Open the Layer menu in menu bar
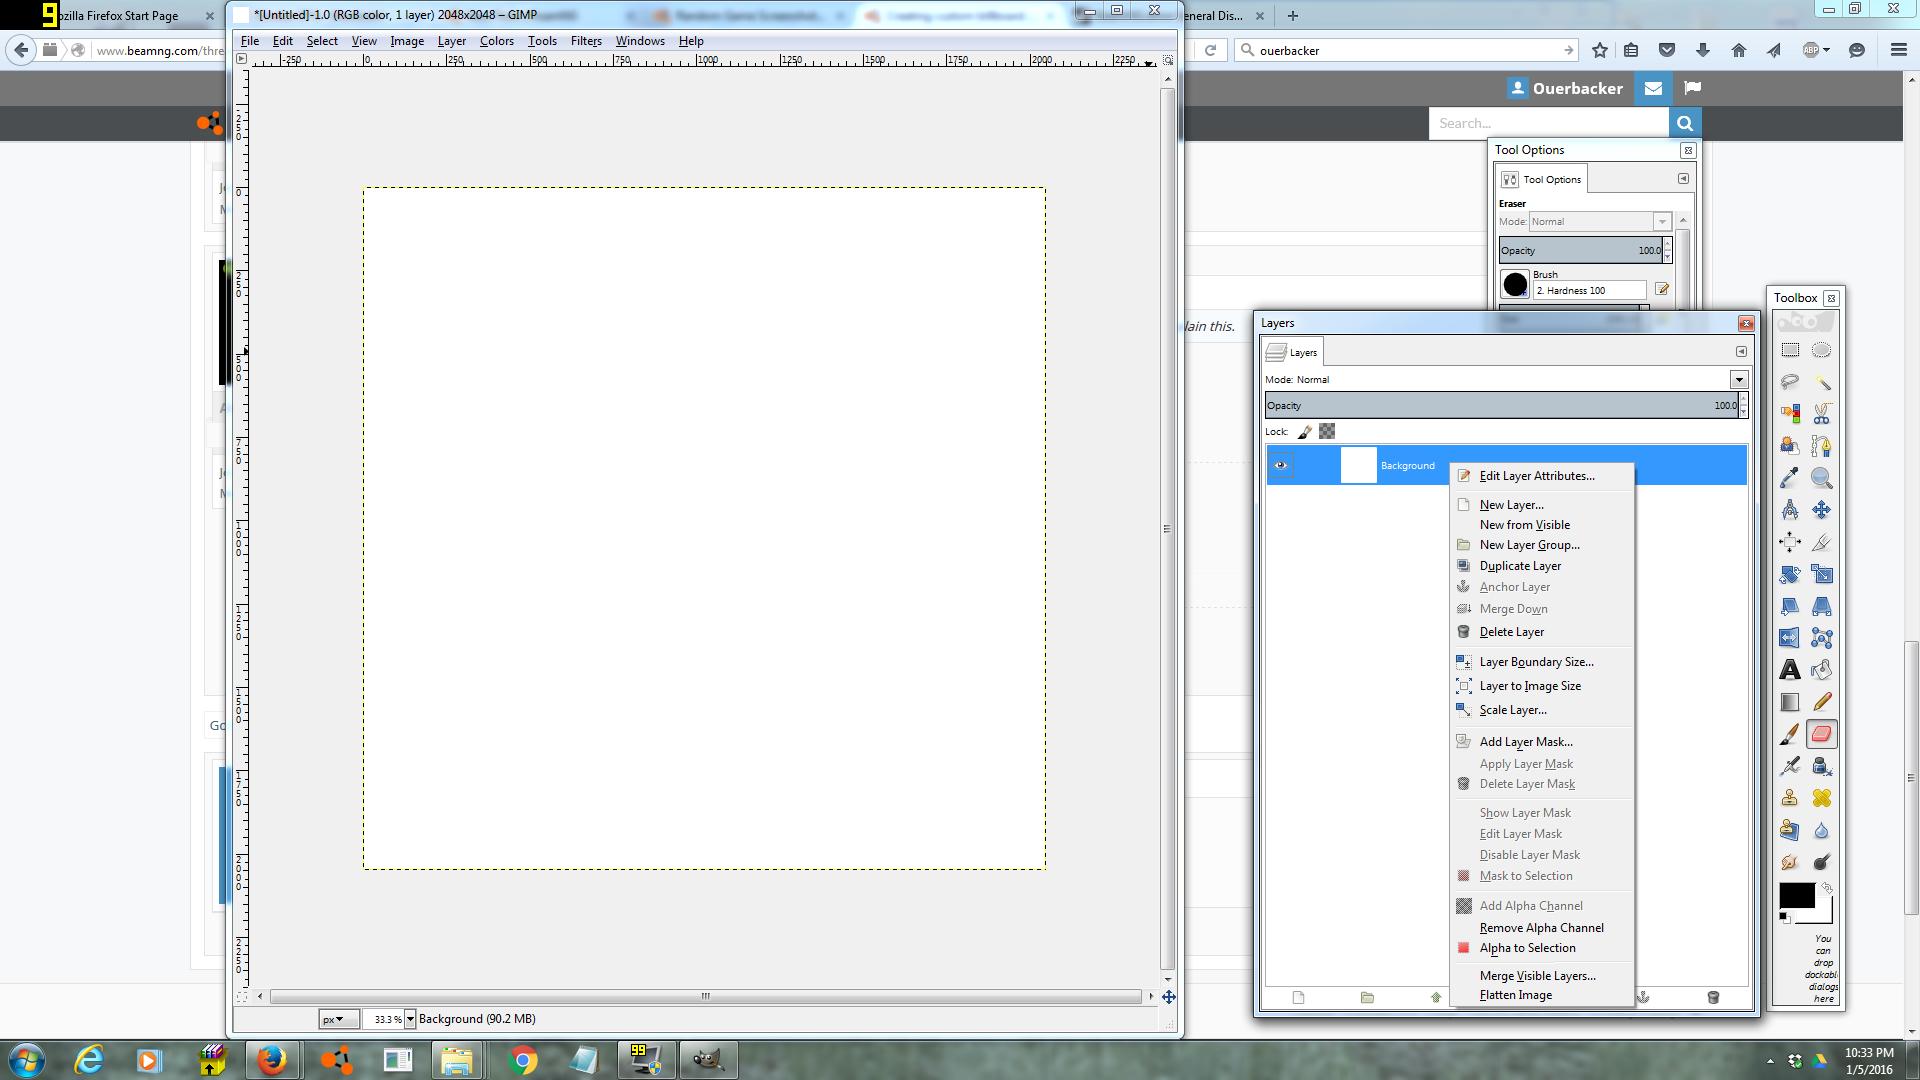 pos(452,41)
